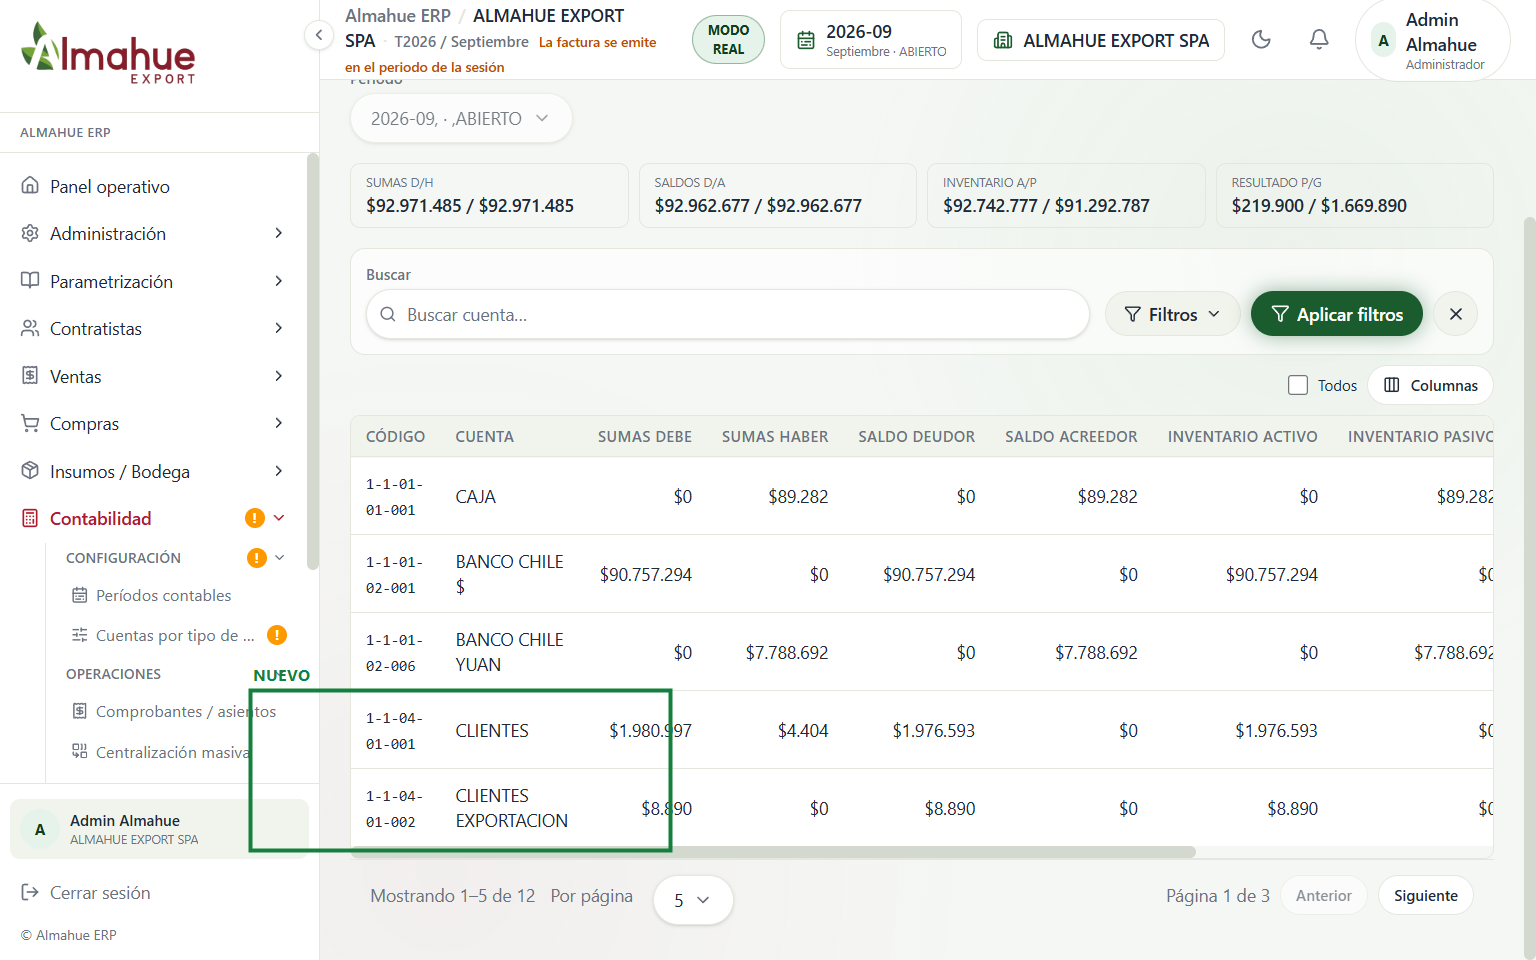Open the Filtros dropdown
The width and height of the screenshot is (1536, 960).
1172,315
